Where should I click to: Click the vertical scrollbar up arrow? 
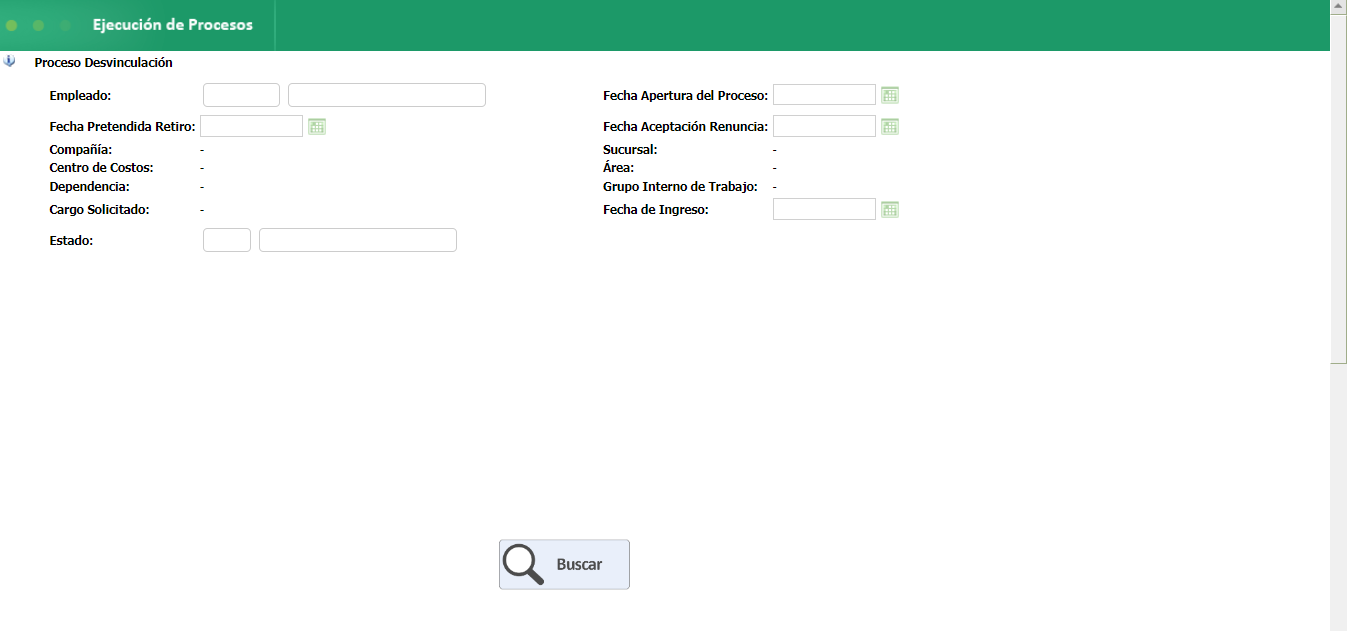click(x=1338, y=6)
